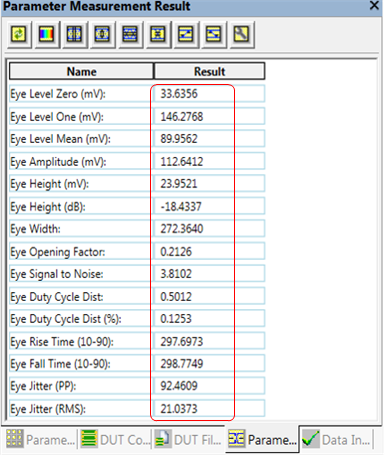
Task: Select the 'Eye Duty Cycle Dist (%):' label
Action: point(66,319)
